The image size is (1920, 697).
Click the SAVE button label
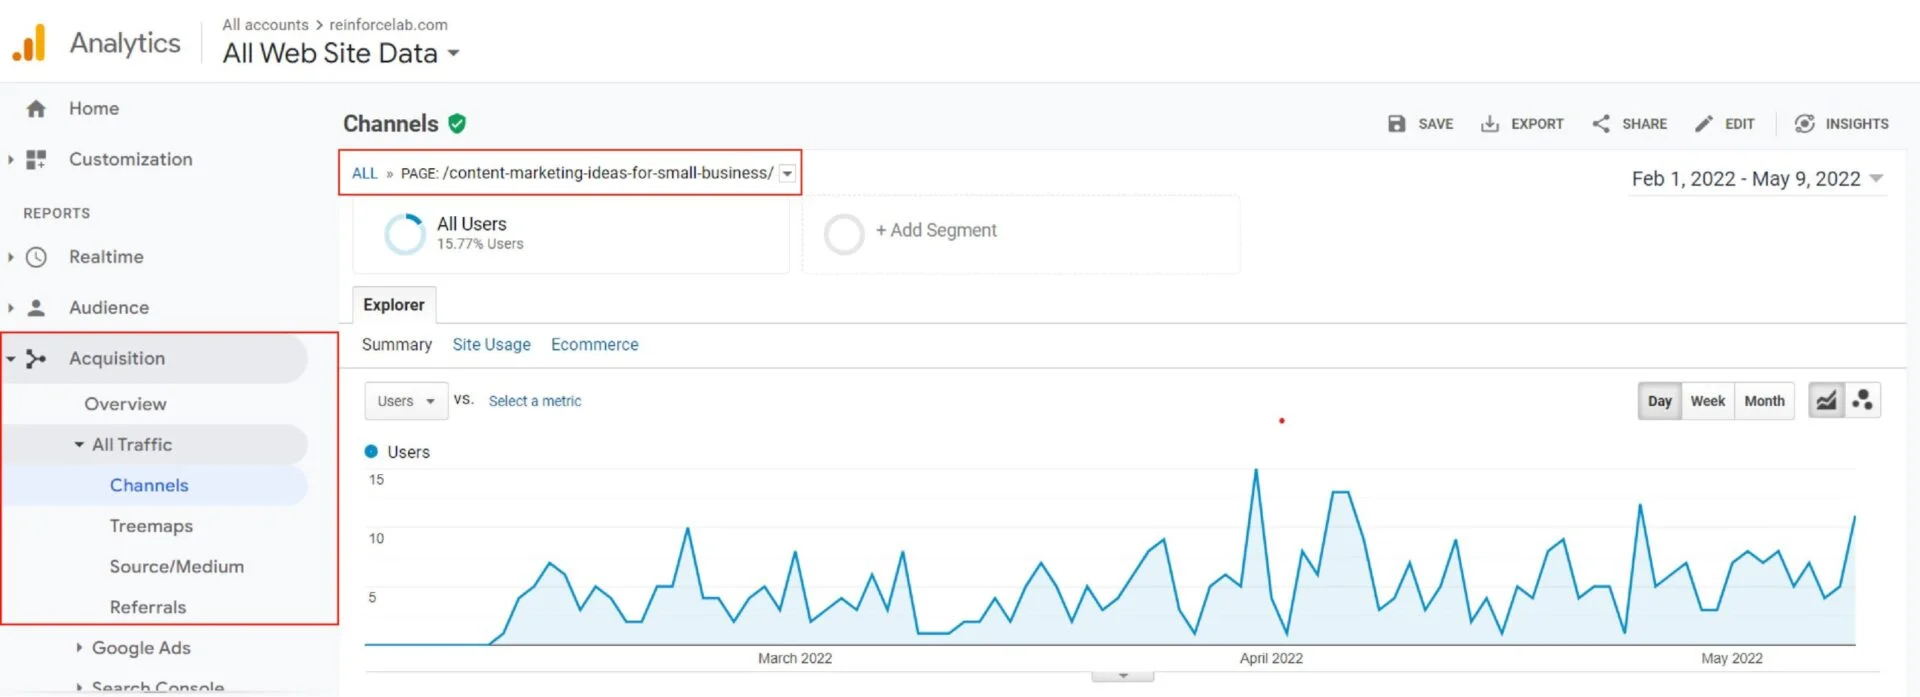pos(1435,124)
